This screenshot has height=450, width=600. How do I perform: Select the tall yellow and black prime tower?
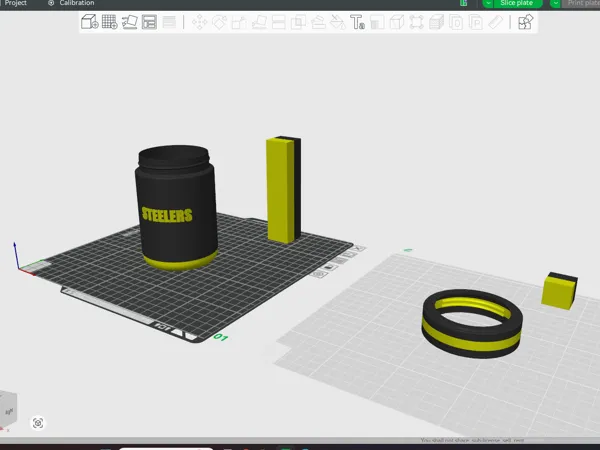(x=284, y=189)
